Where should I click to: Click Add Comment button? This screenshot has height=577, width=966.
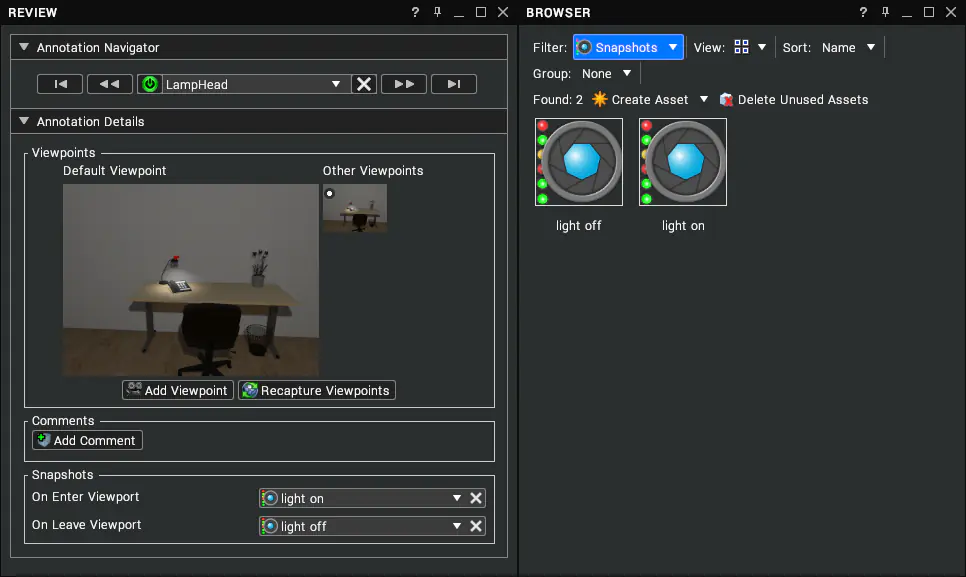pyautogui.click(x=87, y=440)
